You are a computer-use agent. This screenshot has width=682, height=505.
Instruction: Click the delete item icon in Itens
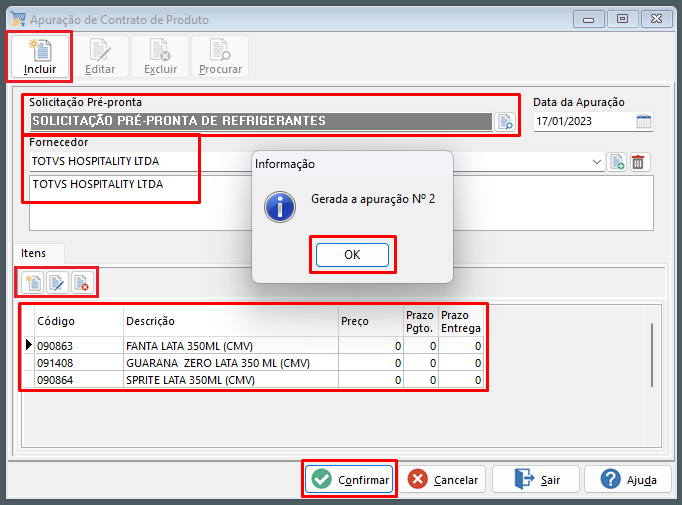click(x=82, y=283)
